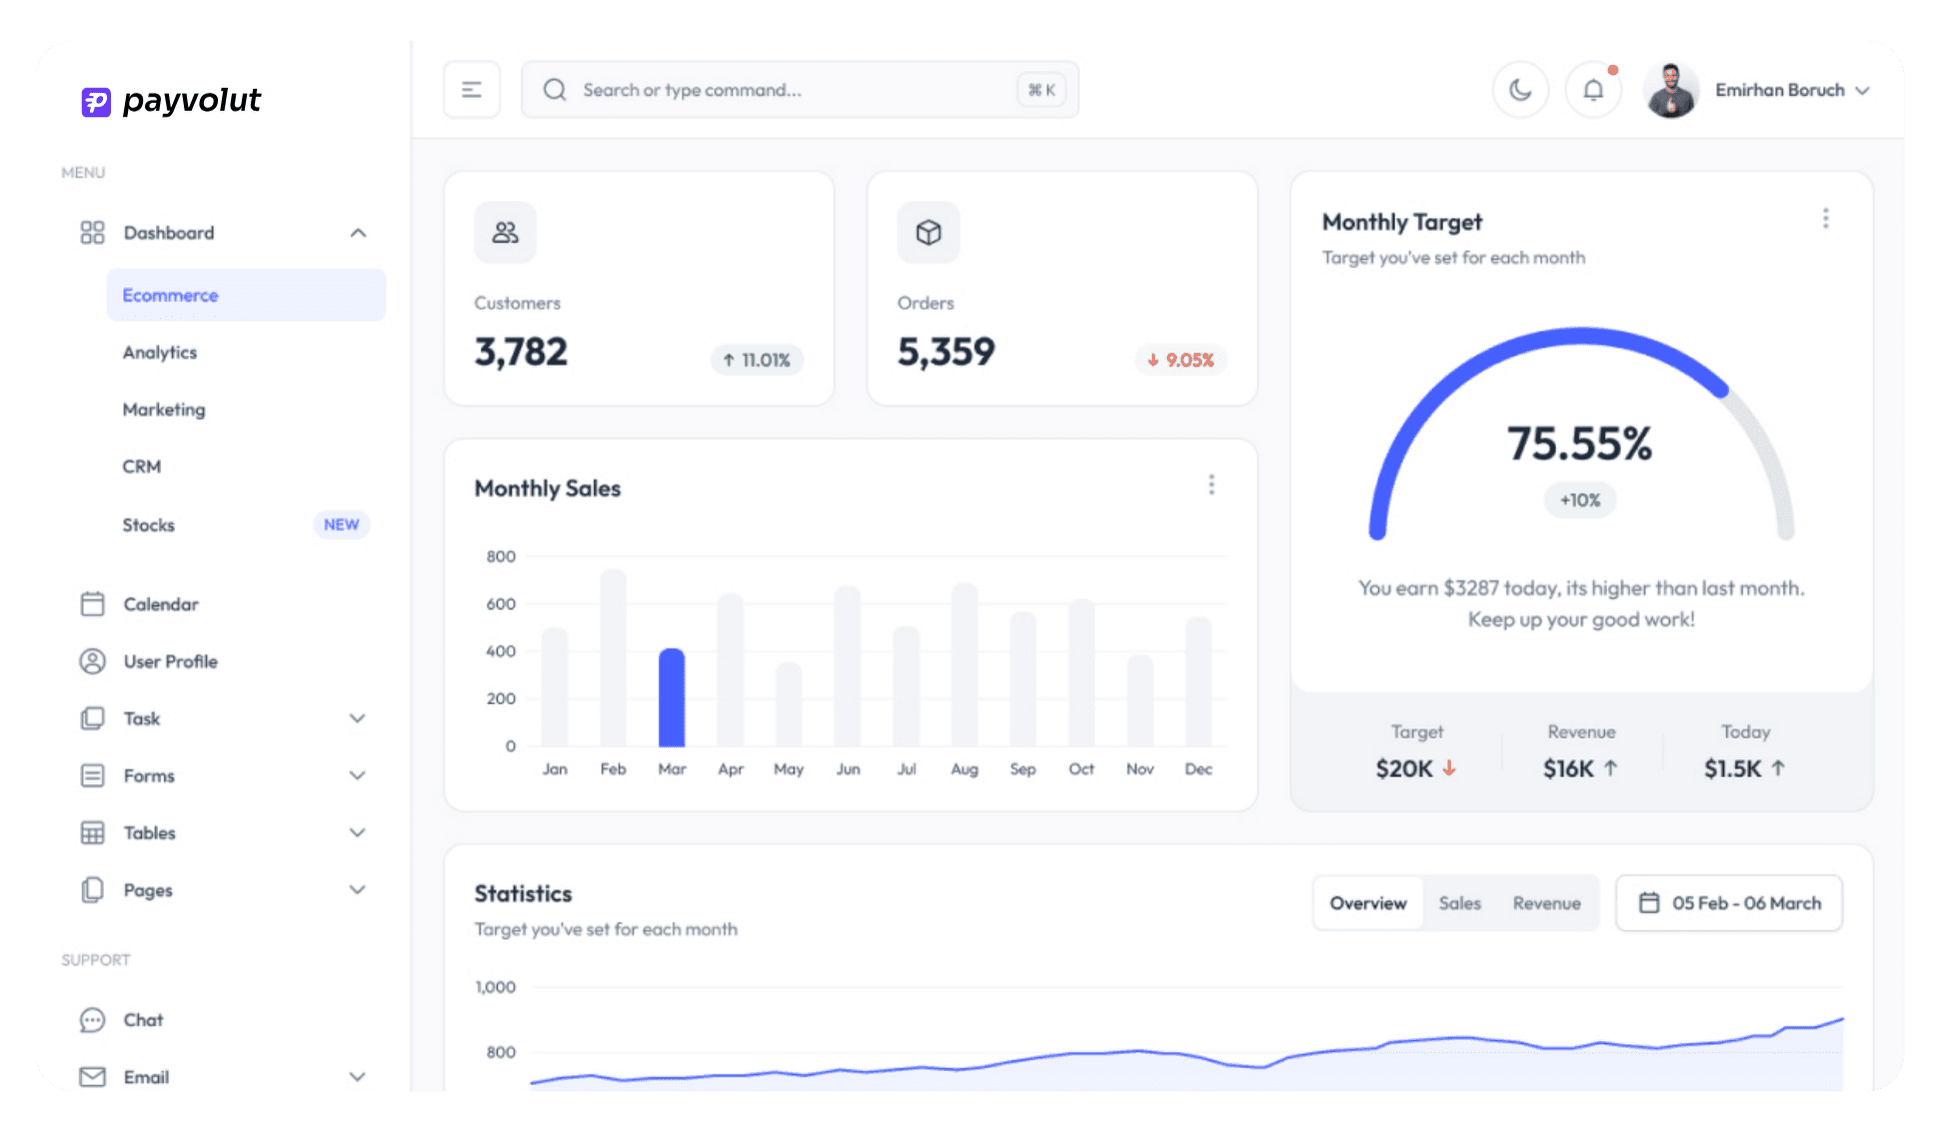Click the Customers card people icon

click(x=505, y=233)
